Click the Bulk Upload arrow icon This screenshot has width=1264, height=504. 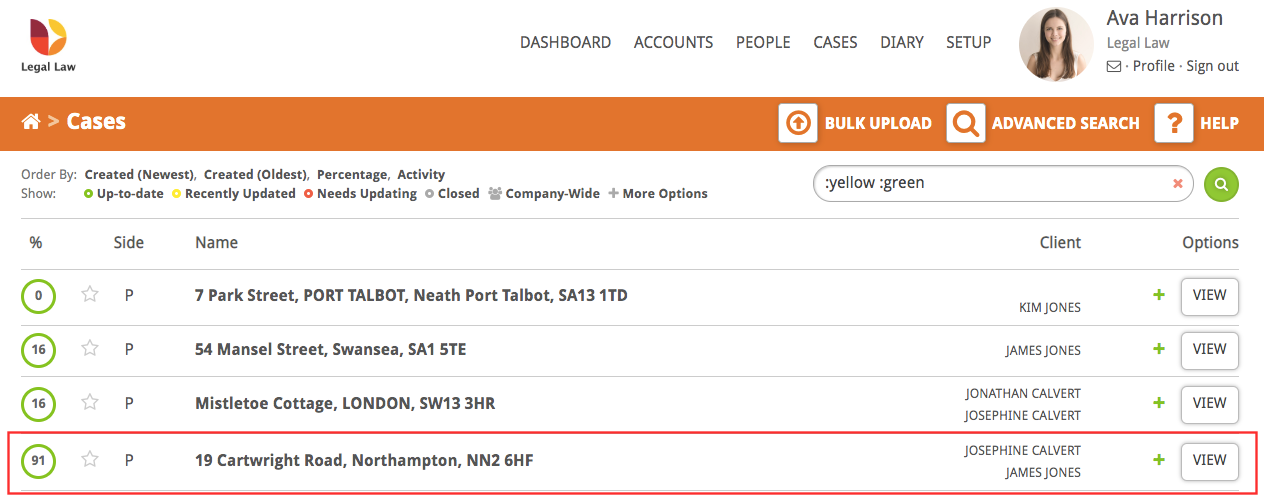[x=798, y=123]
